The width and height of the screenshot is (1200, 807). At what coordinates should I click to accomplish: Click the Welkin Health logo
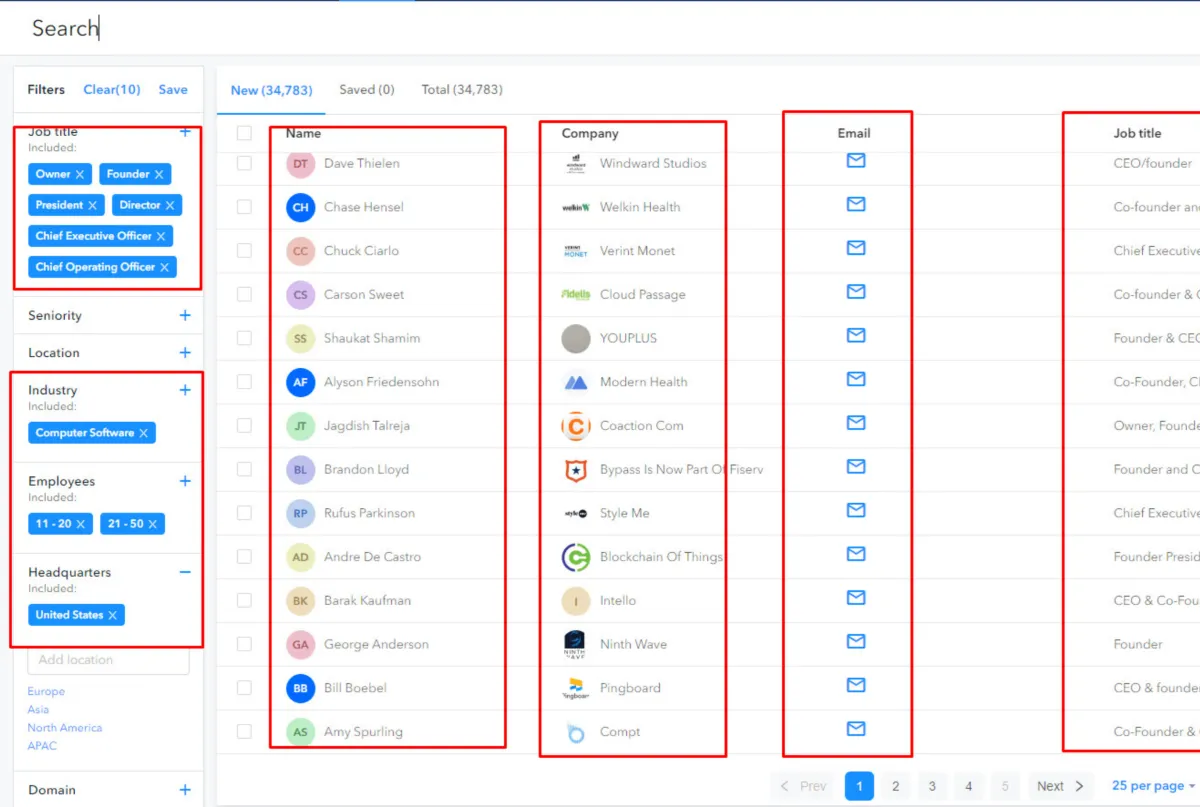click(576, 208)
